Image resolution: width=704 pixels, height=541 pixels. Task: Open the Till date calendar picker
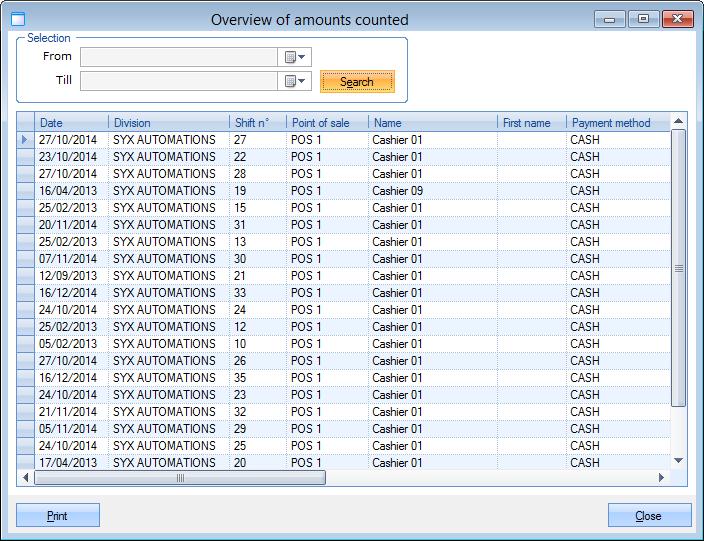coord(295,81)
